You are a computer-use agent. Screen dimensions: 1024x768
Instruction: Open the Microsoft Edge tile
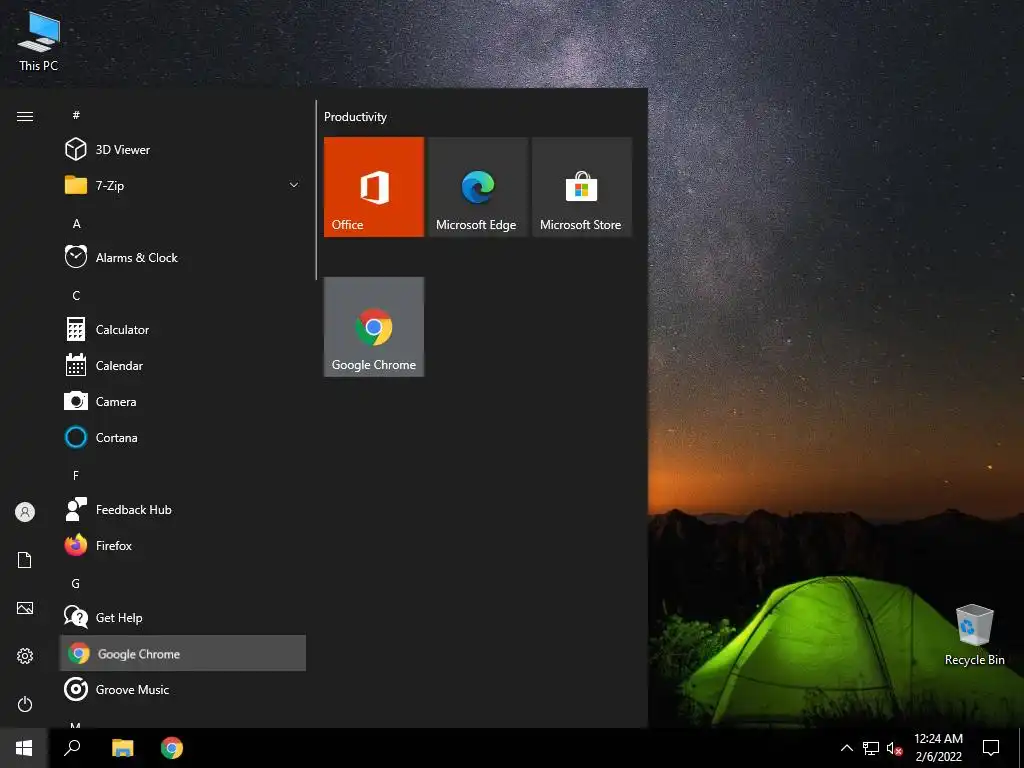tap(477, 187)
